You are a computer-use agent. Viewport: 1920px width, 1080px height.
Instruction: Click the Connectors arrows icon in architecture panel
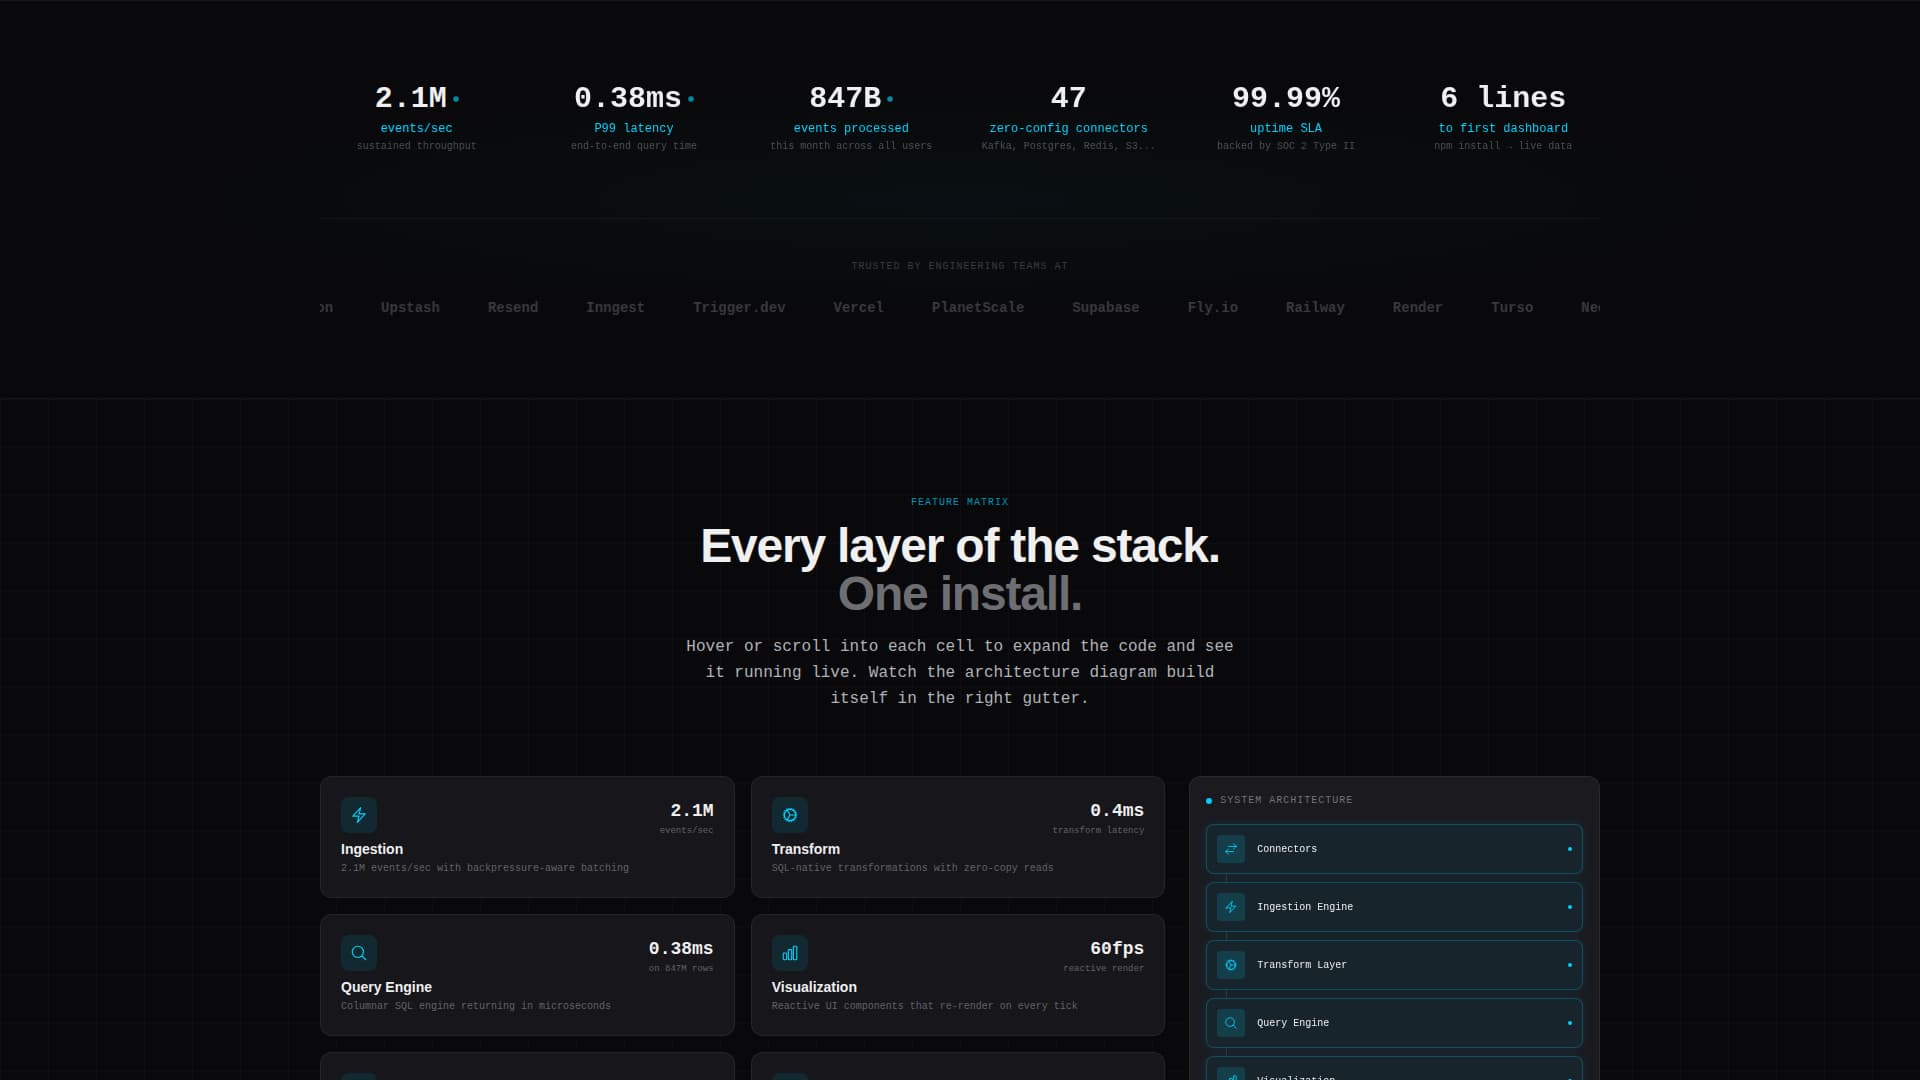click(x=1231, y=849)
